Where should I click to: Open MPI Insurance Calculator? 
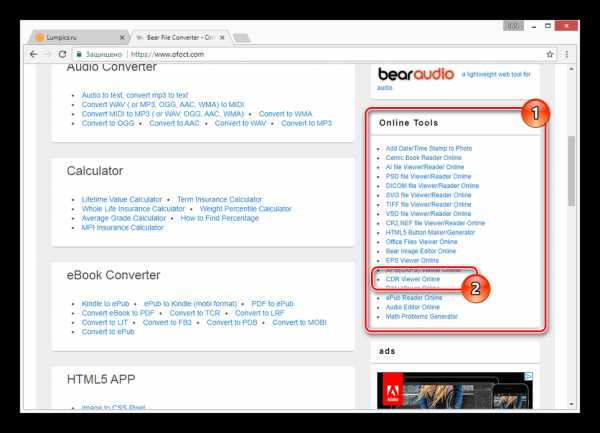coord(122,228)
